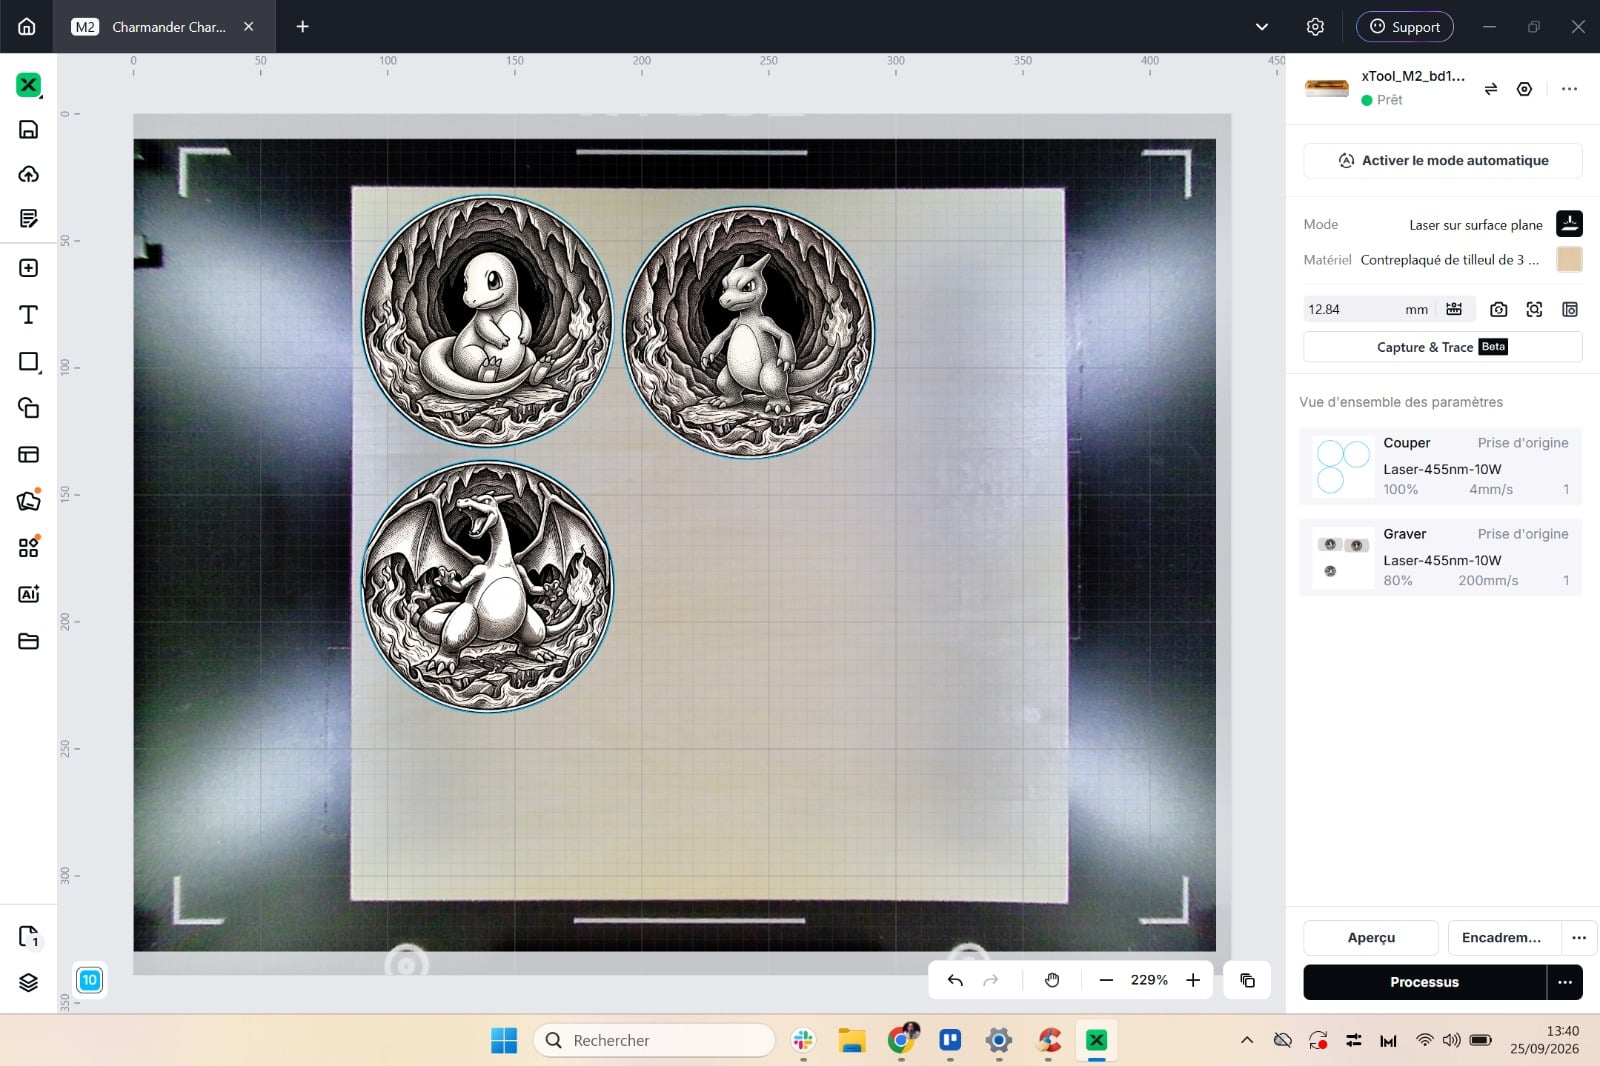Click the duplicate canvas icon

coord(1247,980)
